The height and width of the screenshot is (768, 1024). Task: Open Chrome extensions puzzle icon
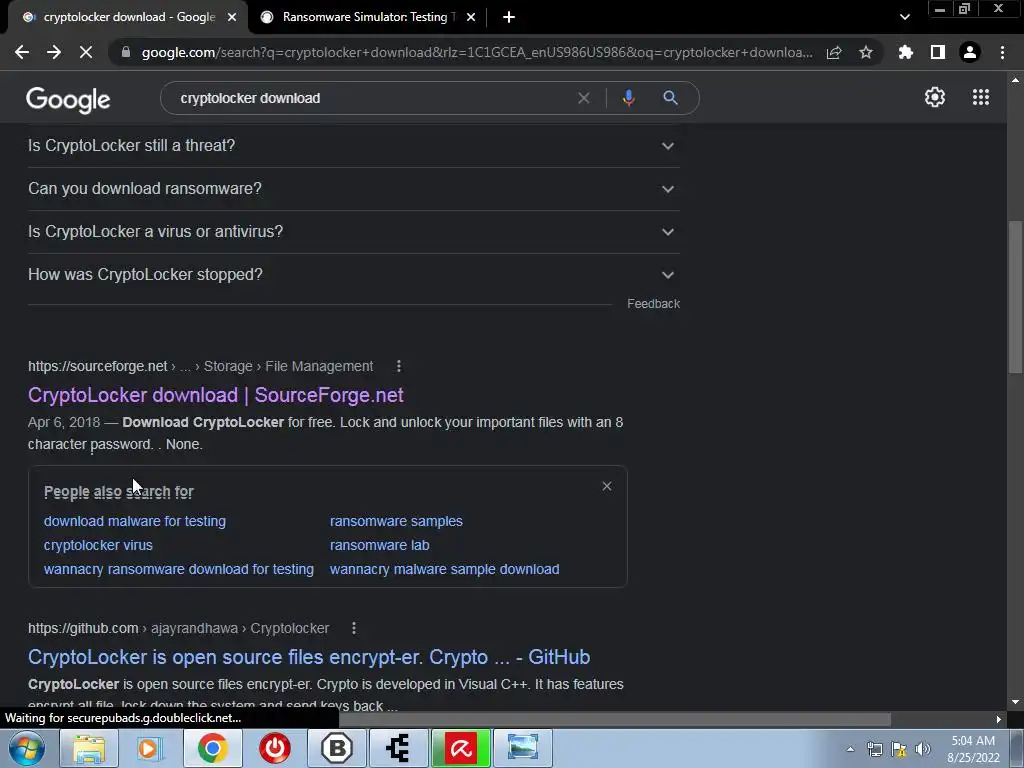click(906, 52)
